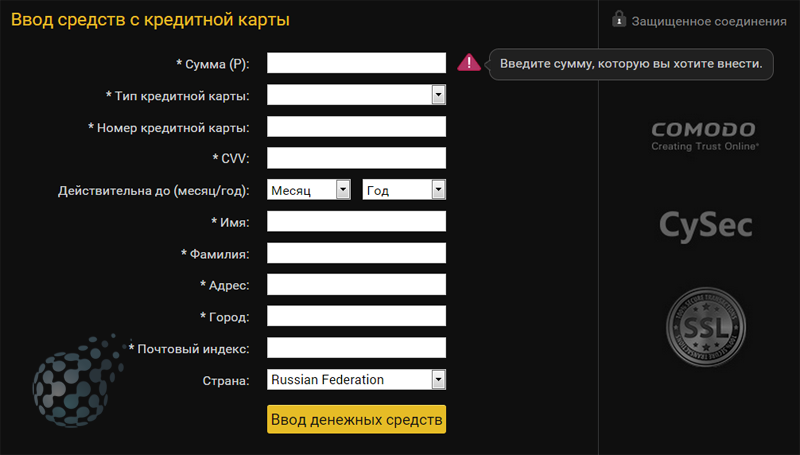Click the Comodo trust logo
This screenshot has width=800, height=455.
click(x=705, y=136)
